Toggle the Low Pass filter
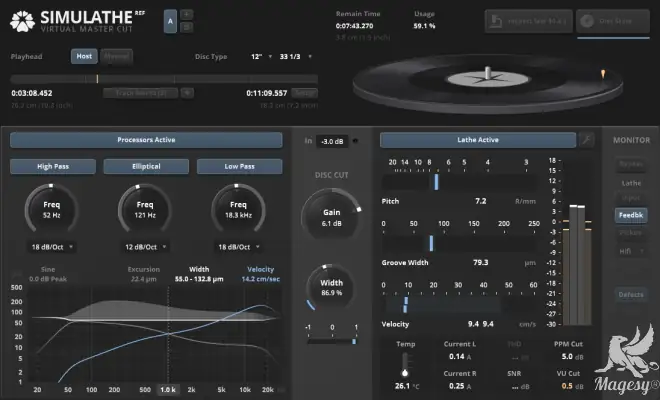The height and width of the screenshot is (400, 660). click(x=240, y=166)
